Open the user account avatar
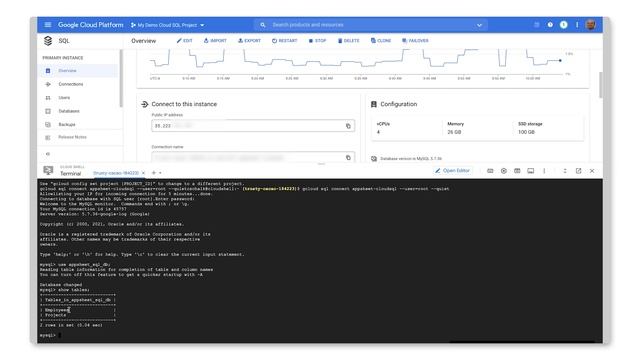Image resolution: width=640 pixels, height=360 pixels. coord(590,25)
